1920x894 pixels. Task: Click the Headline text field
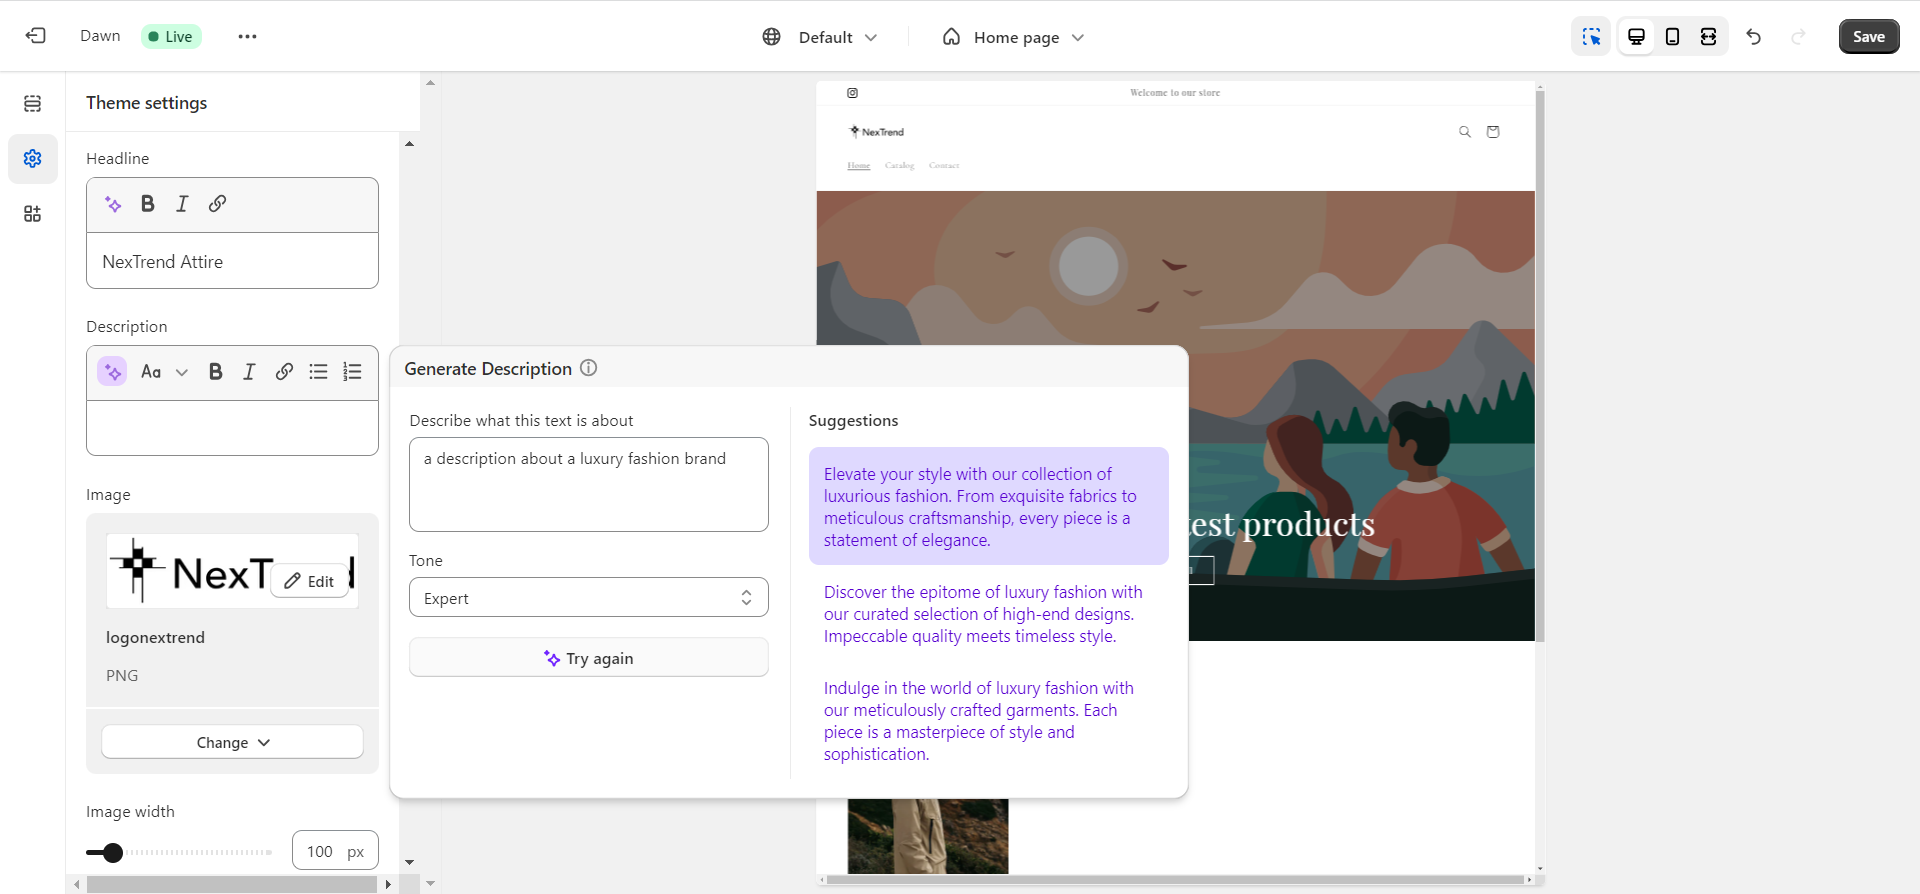(232, 261)
